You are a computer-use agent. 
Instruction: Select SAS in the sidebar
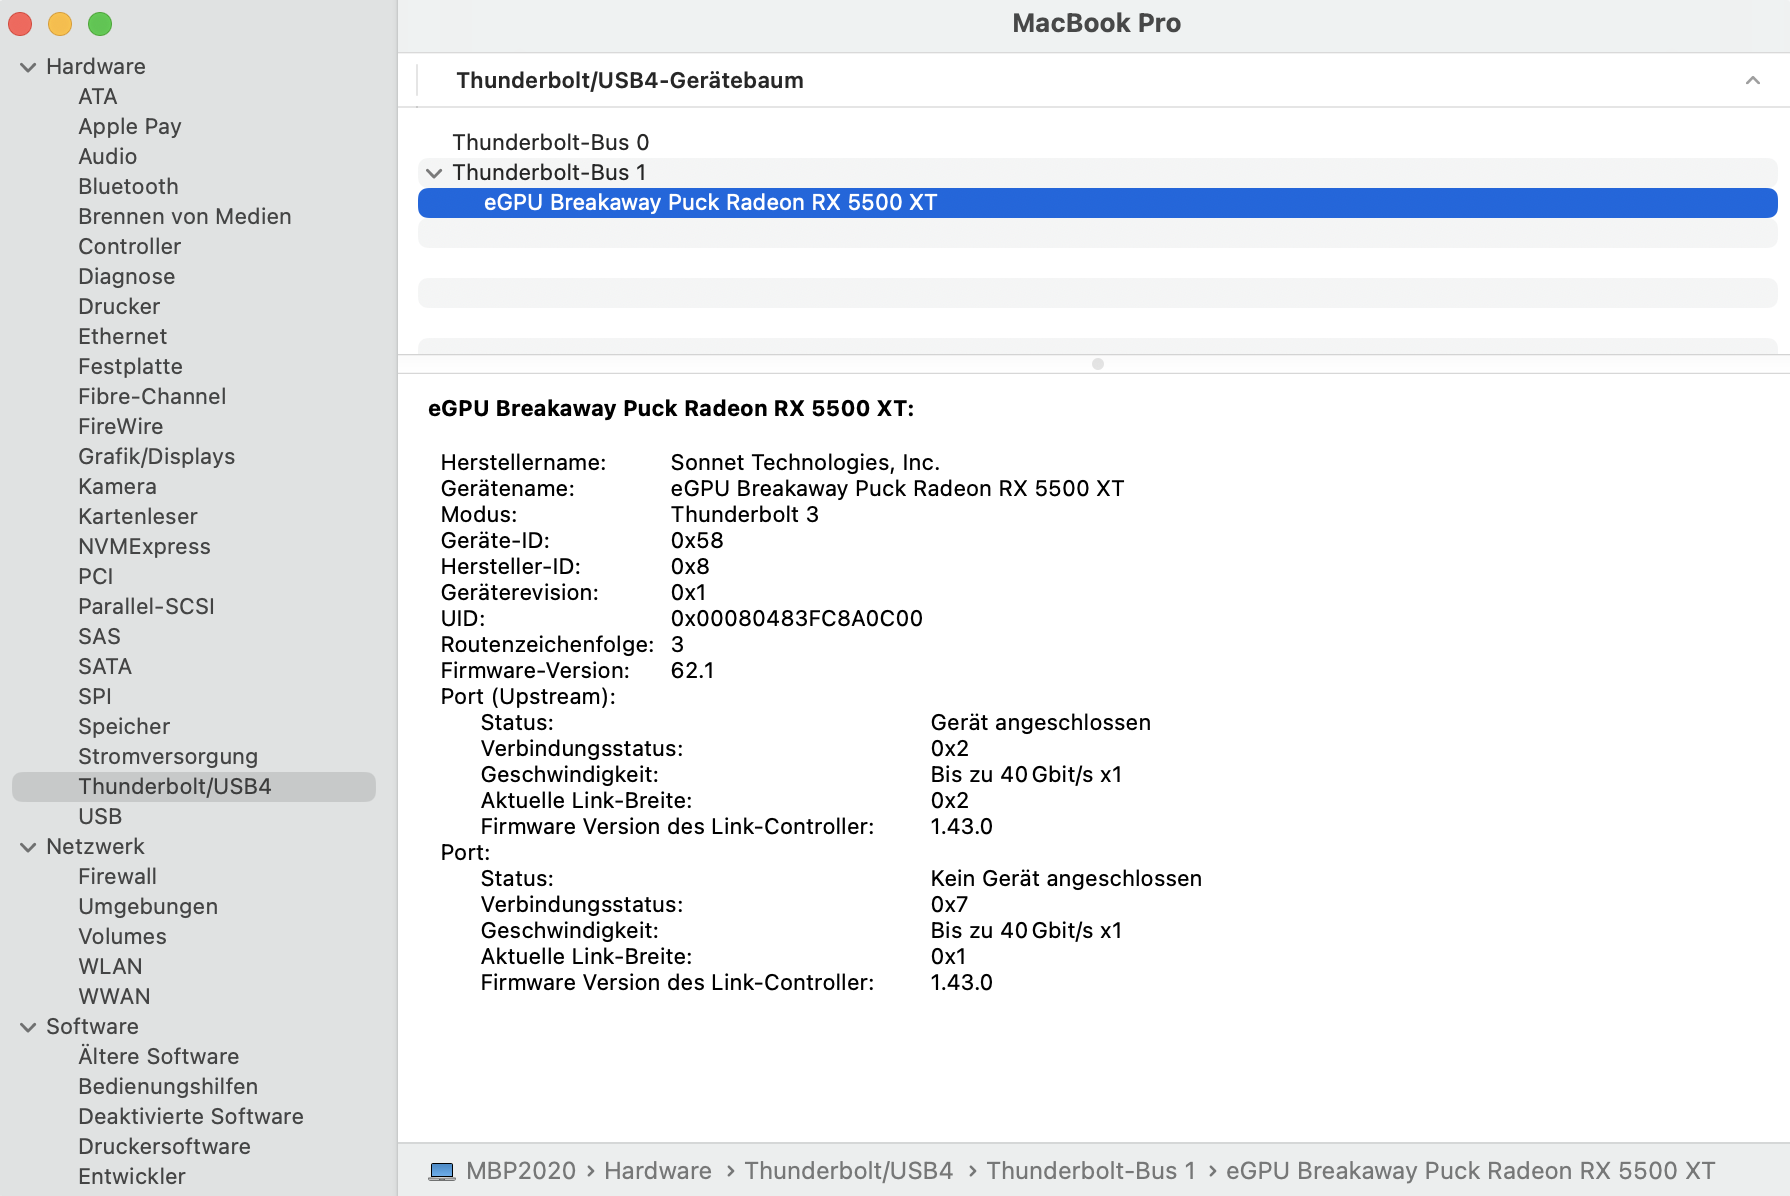coord(100,637)
